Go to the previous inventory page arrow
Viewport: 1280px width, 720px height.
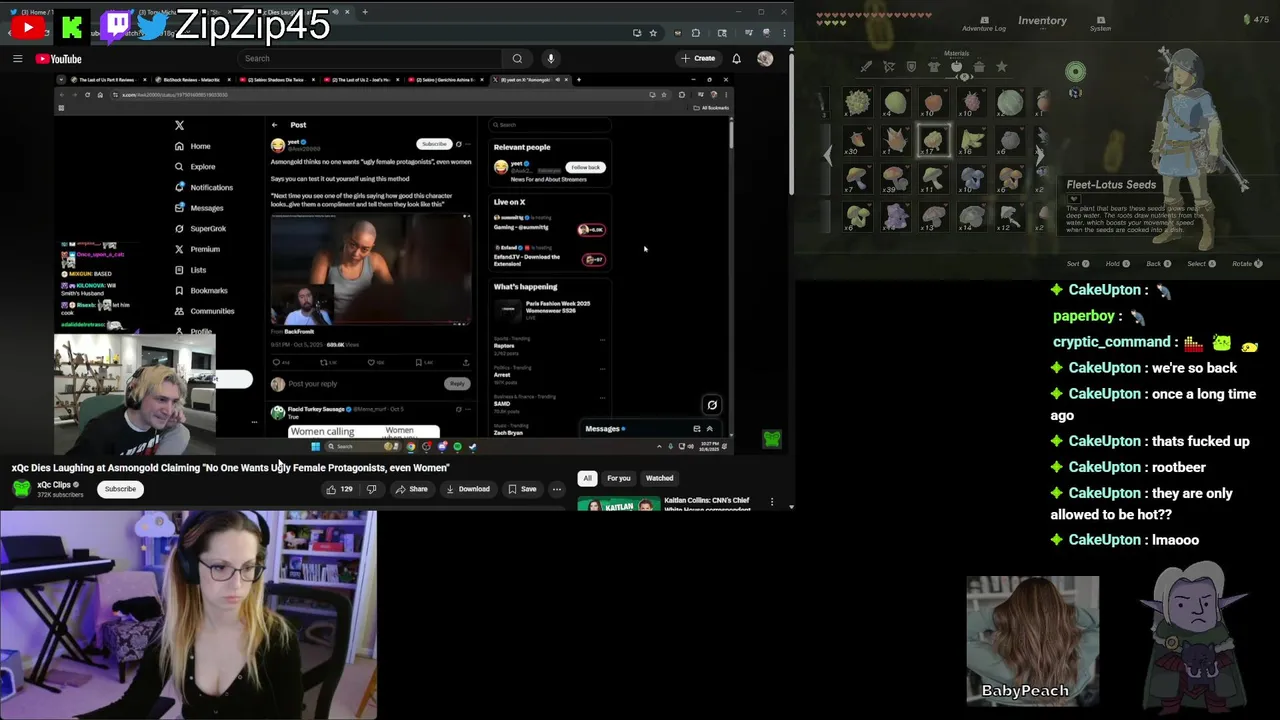click(827, 155)
